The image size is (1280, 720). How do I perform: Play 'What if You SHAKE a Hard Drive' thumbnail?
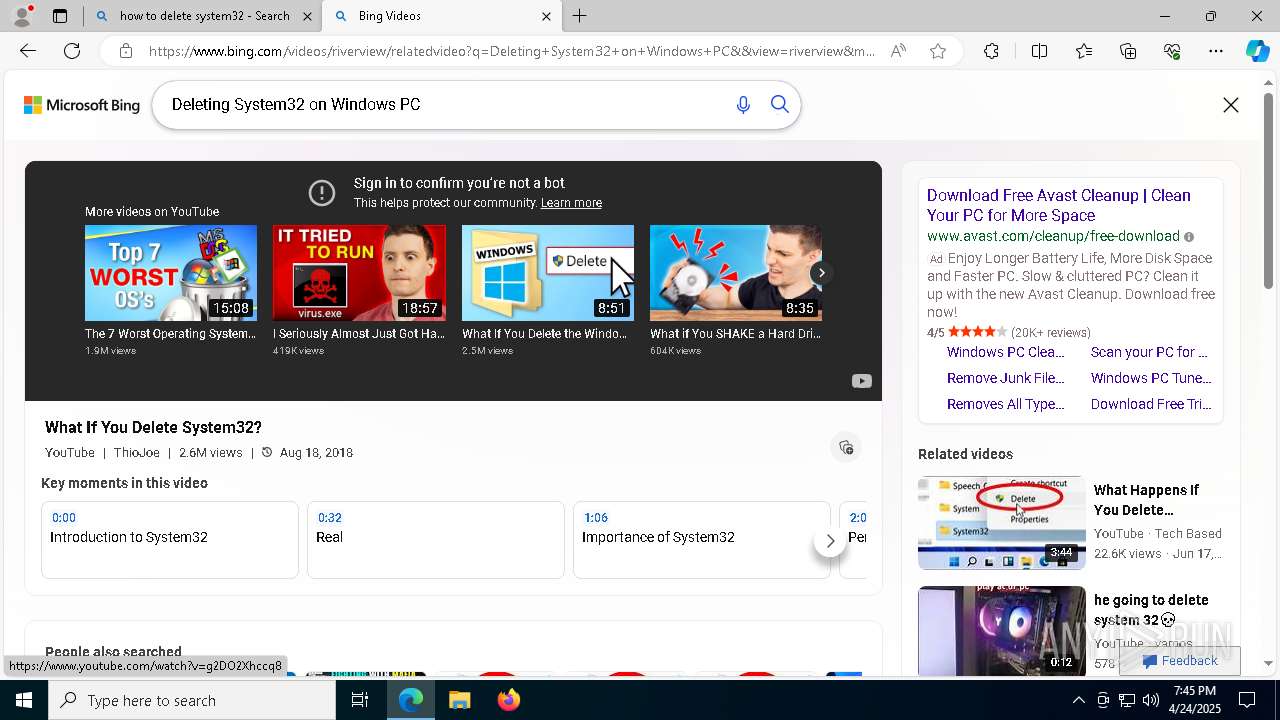pos(736,273)
